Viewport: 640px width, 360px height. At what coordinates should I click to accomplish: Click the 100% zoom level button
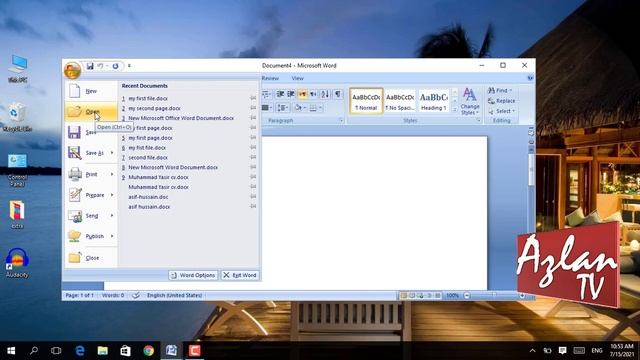click(452, 295)
